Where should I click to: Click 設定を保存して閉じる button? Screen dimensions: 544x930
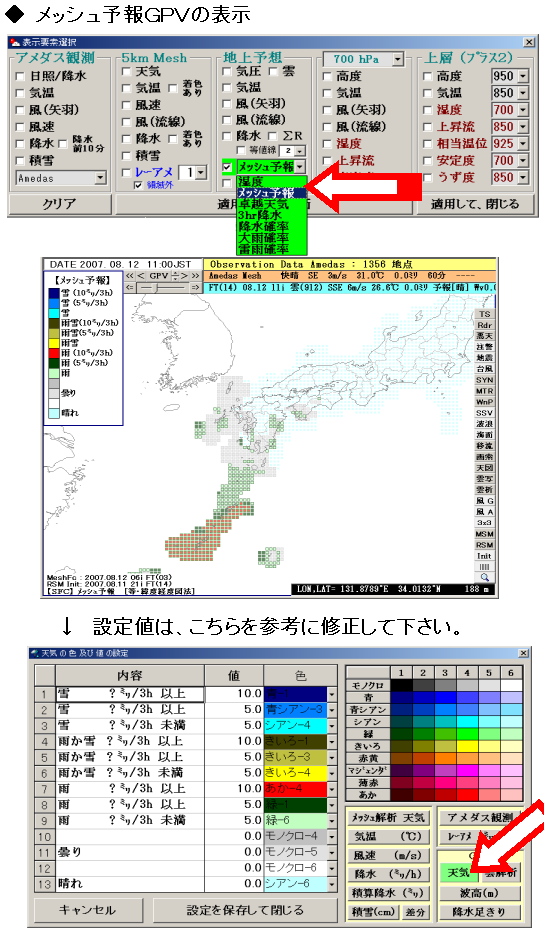pos(245,910)
